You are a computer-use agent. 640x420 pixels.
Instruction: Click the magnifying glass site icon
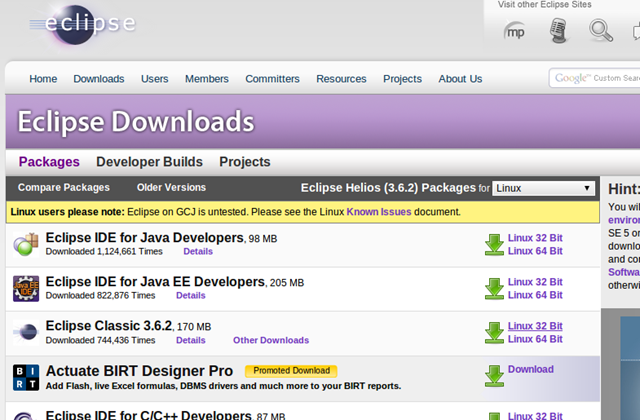click(601, 31)
